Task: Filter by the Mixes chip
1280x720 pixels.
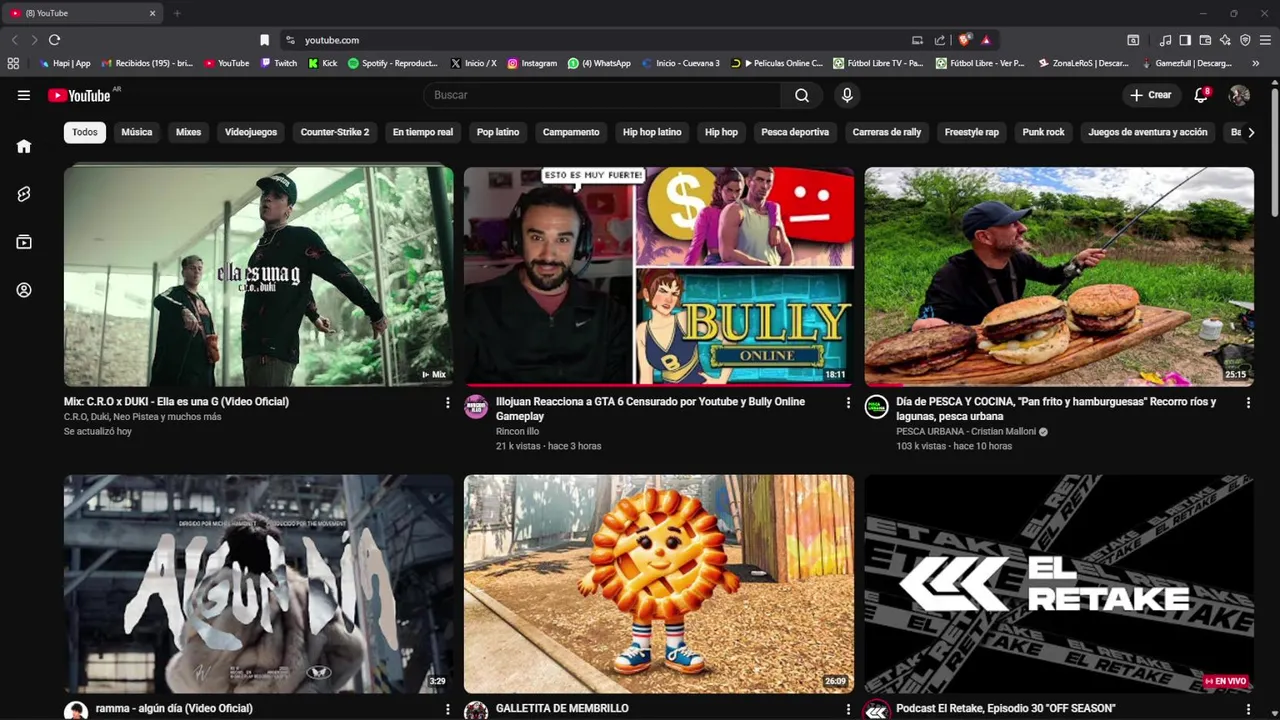Action: [188, 132]
